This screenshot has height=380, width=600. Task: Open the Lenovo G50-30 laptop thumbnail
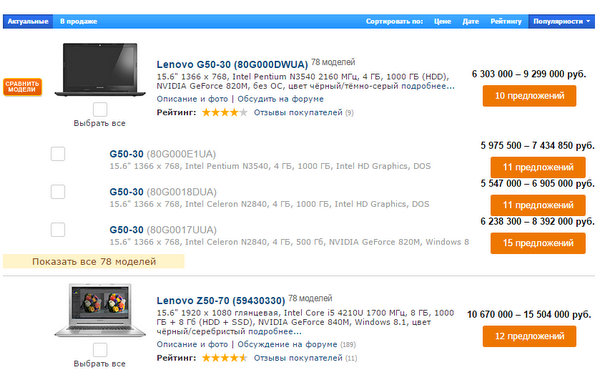pyautogui.click(x=100, y=69)
